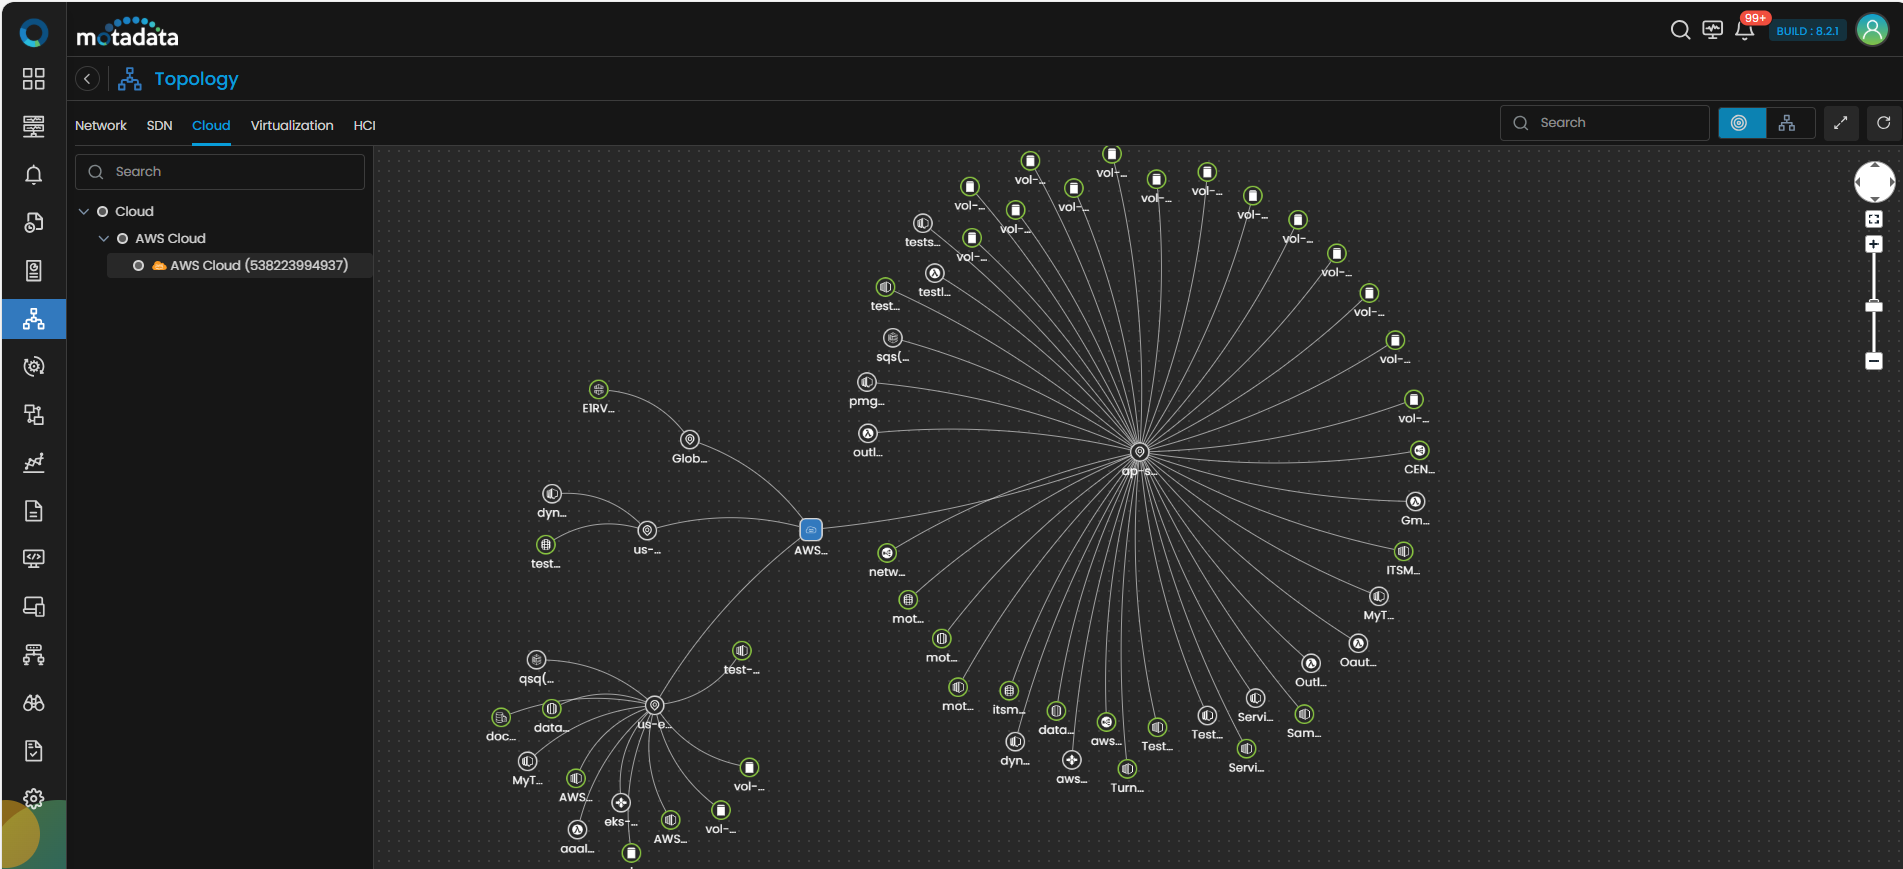Collapse the AWS Cloud tree node
Image resolution: width=1903 pixels, height=869 pixels.
click(x=104, y=239)
